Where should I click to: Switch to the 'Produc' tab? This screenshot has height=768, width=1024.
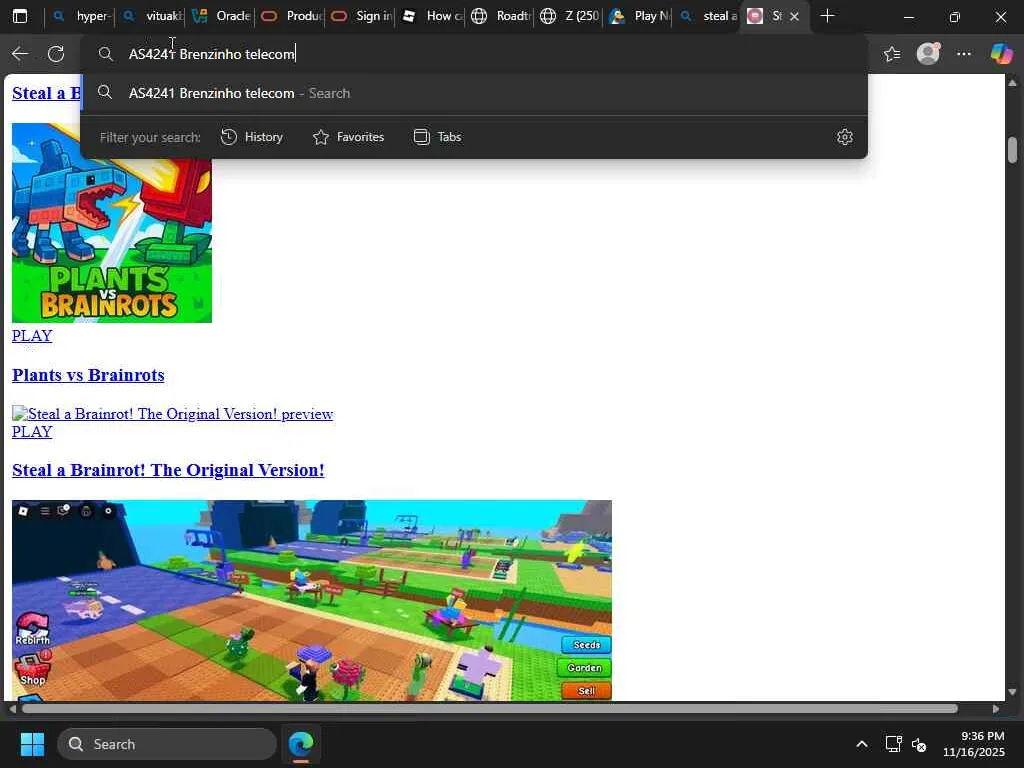[x=291, y=16]
